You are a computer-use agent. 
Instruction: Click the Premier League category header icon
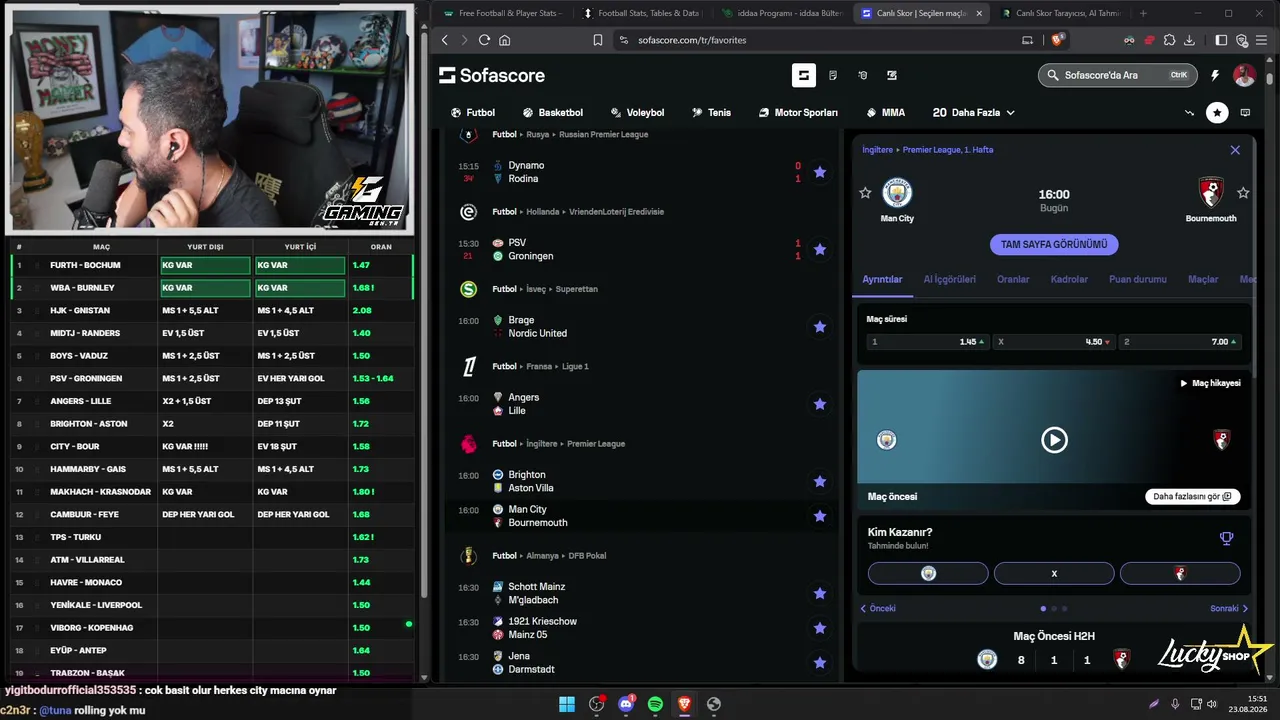pos(468,444)
